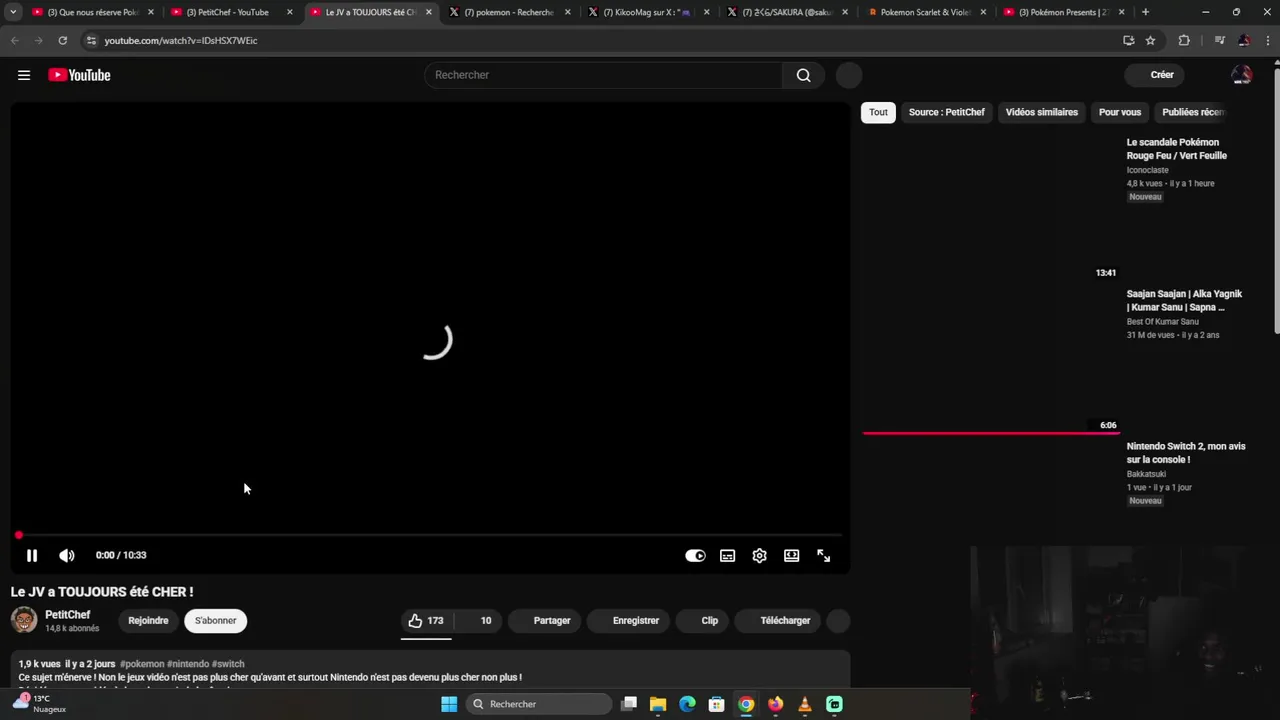
Task: Reload the page in the browser
Action: click(62, 41)
